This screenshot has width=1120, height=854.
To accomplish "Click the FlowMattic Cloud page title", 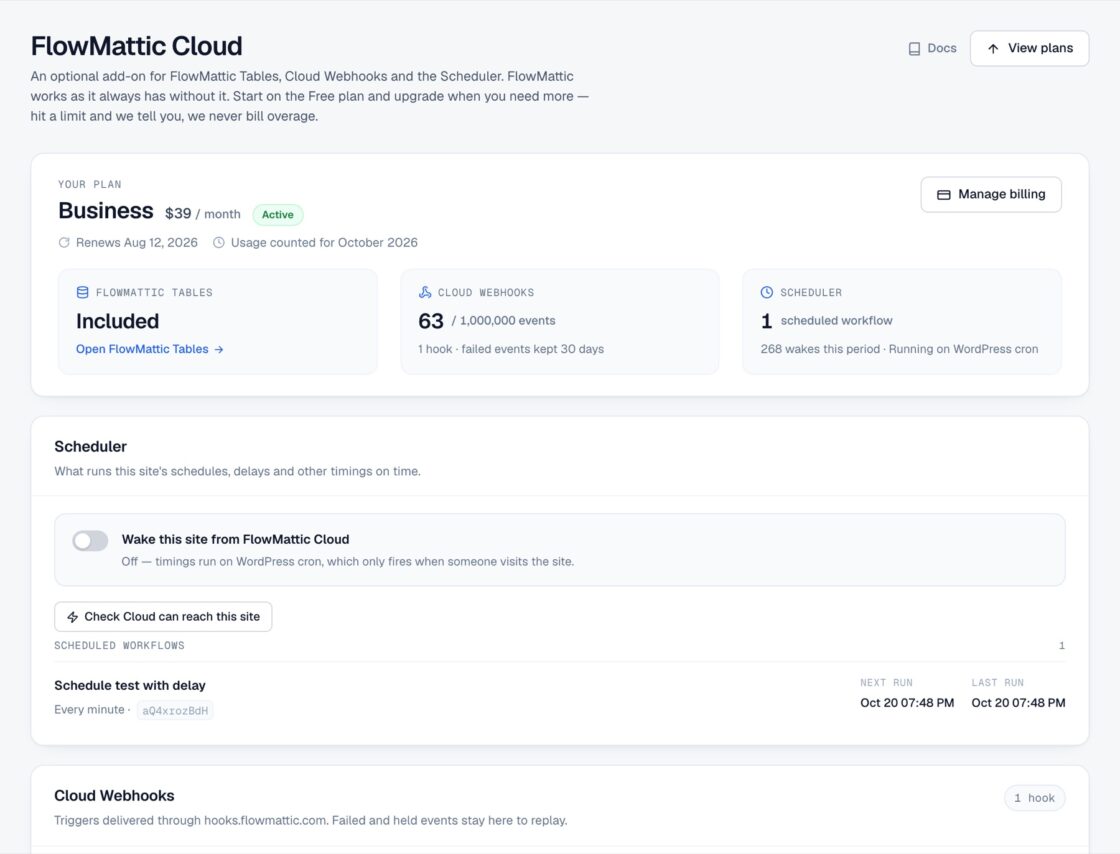I will click(x=136, y=46).
